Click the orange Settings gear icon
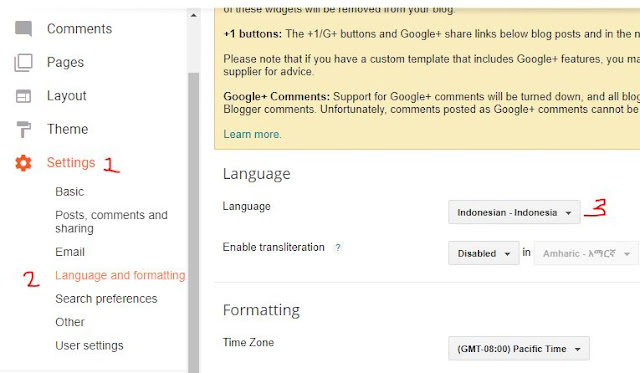This screenshot has height=373, width=640. click(x=23, y=163)
